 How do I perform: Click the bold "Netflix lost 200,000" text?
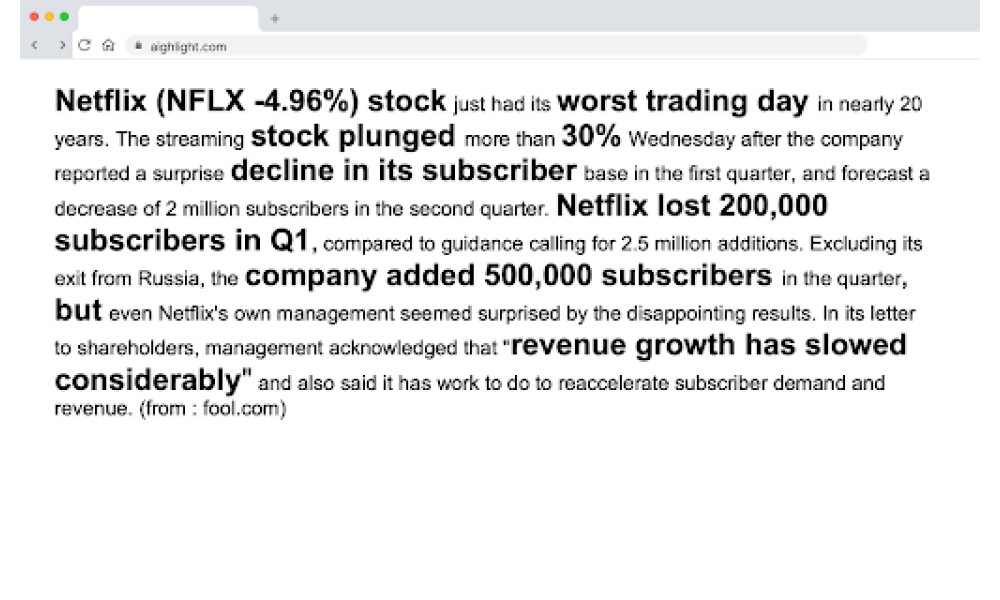click(691, 205)
